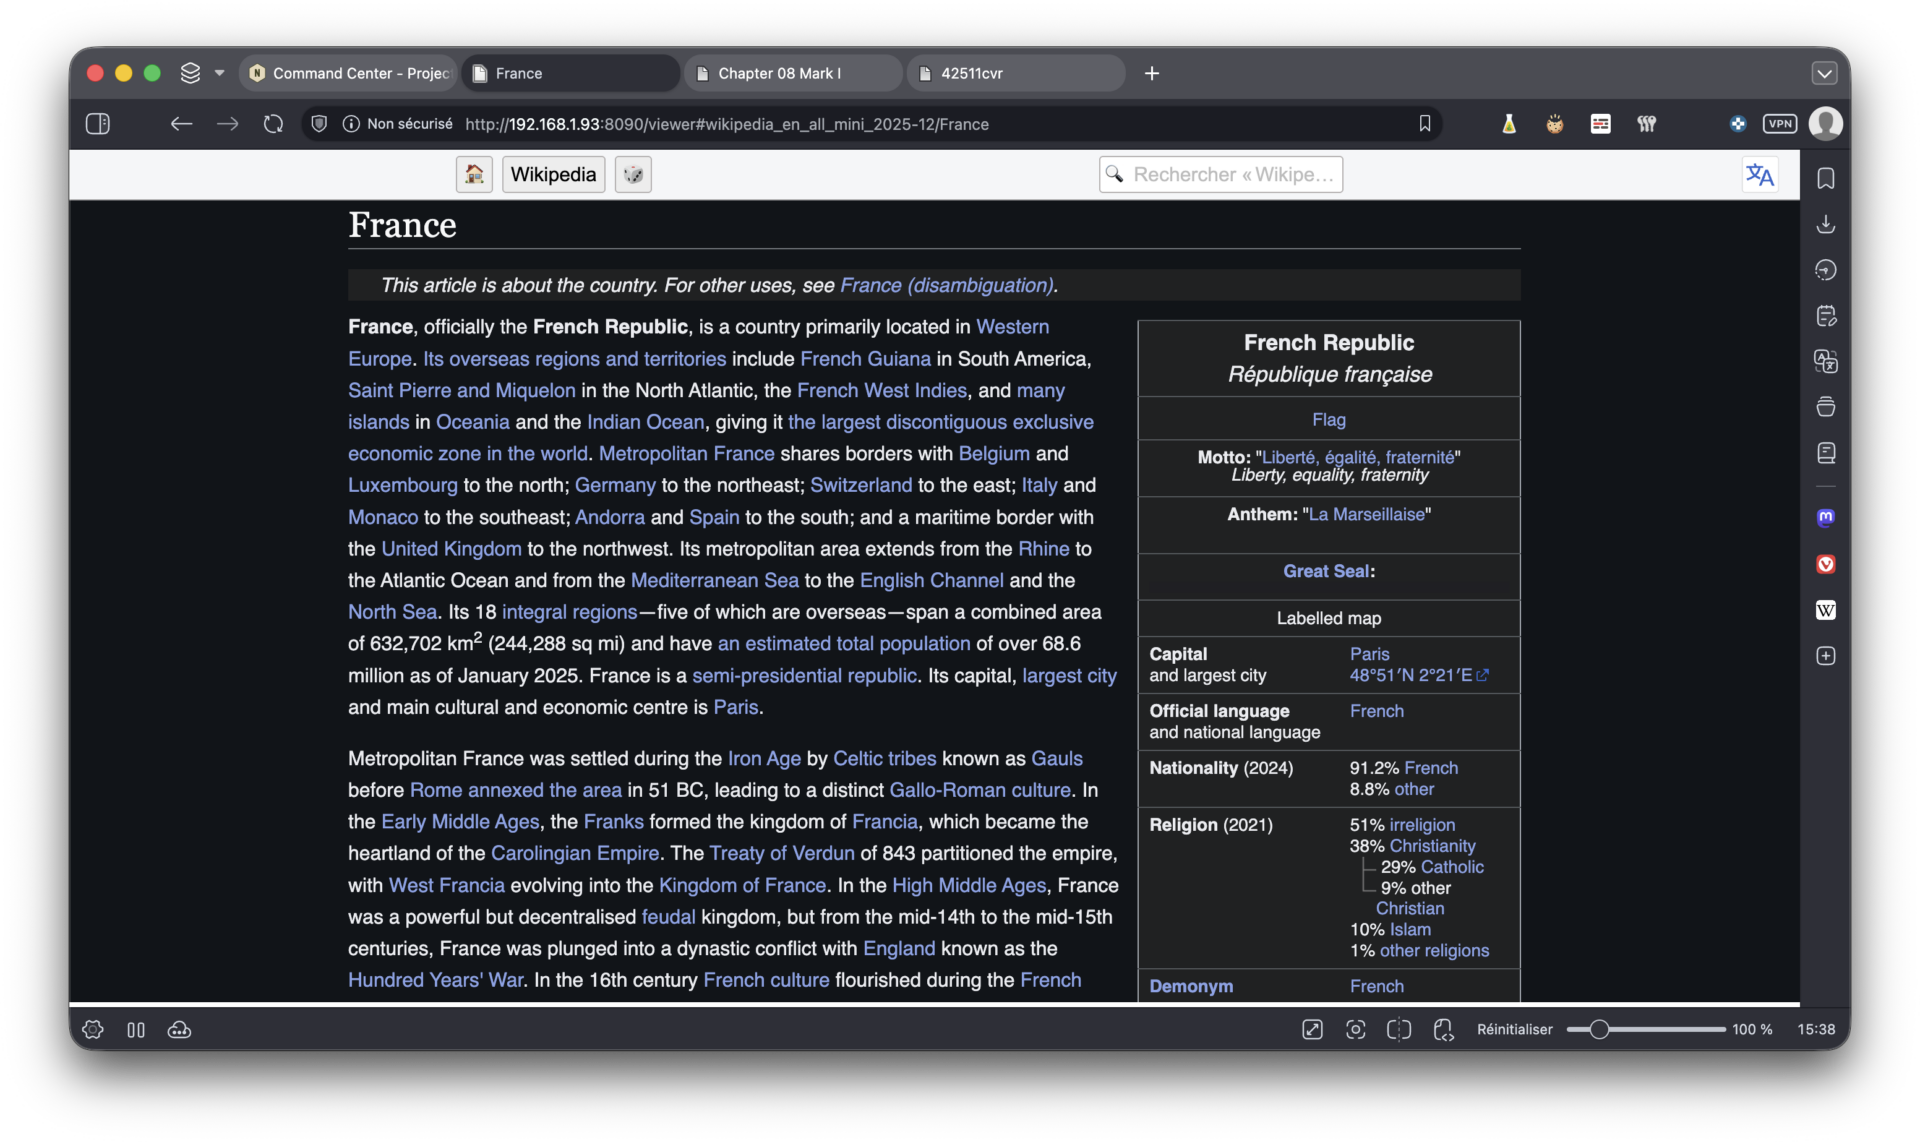
Task: Open the Wikipedia W sidebar panel
Action: pyautogui.click(x=1826, y=610)
